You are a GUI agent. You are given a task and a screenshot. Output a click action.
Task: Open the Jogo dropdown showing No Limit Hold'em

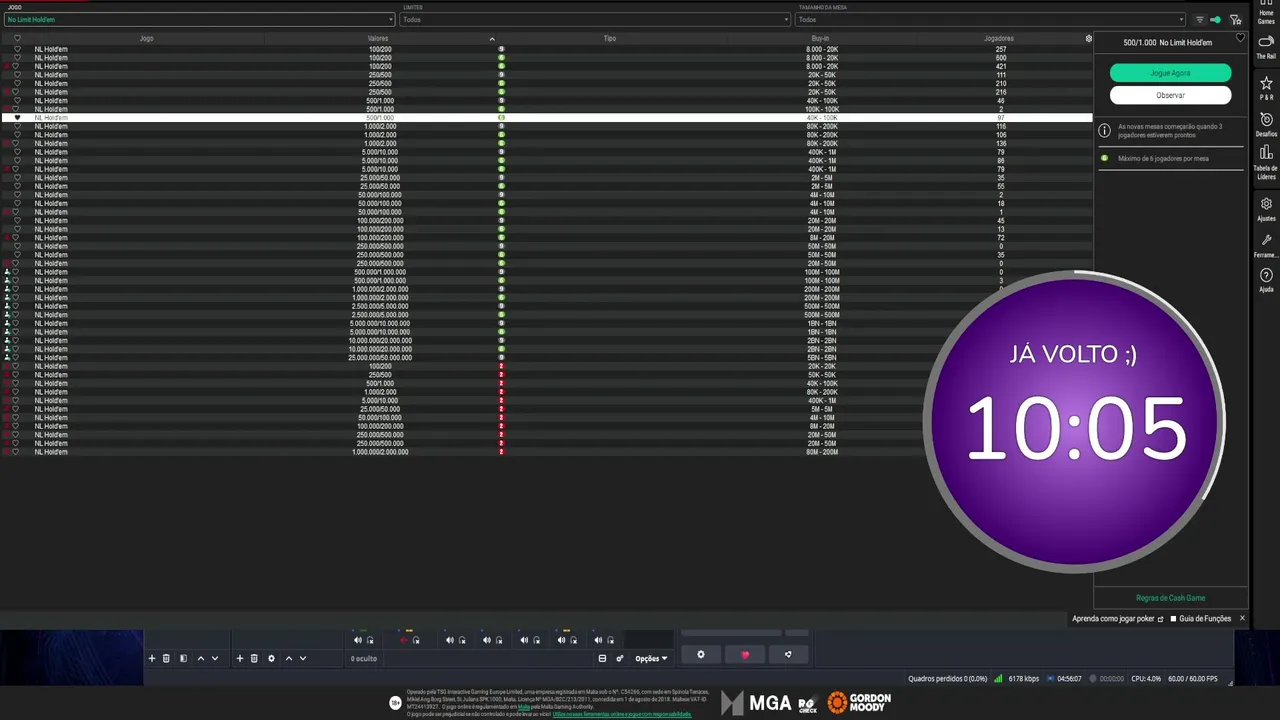tap(200, 20)
